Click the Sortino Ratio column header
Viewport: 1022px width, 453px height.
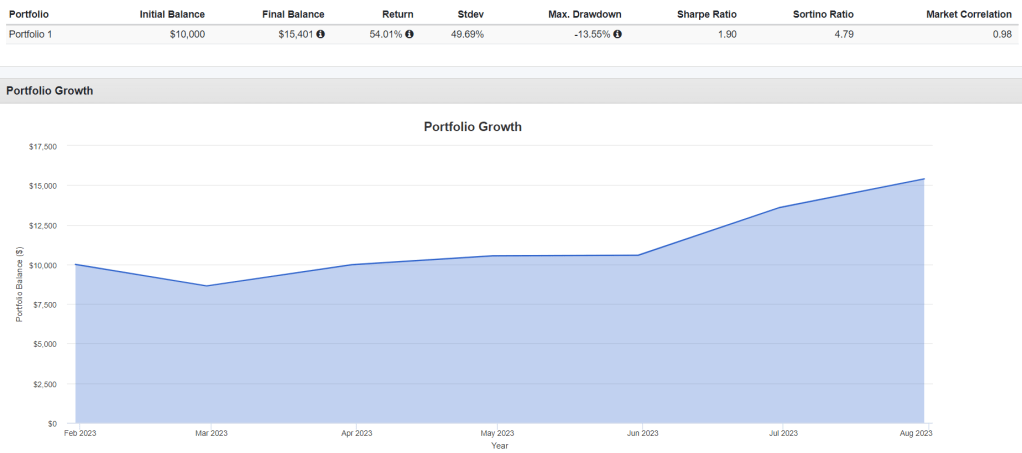(x=821, y=14)
